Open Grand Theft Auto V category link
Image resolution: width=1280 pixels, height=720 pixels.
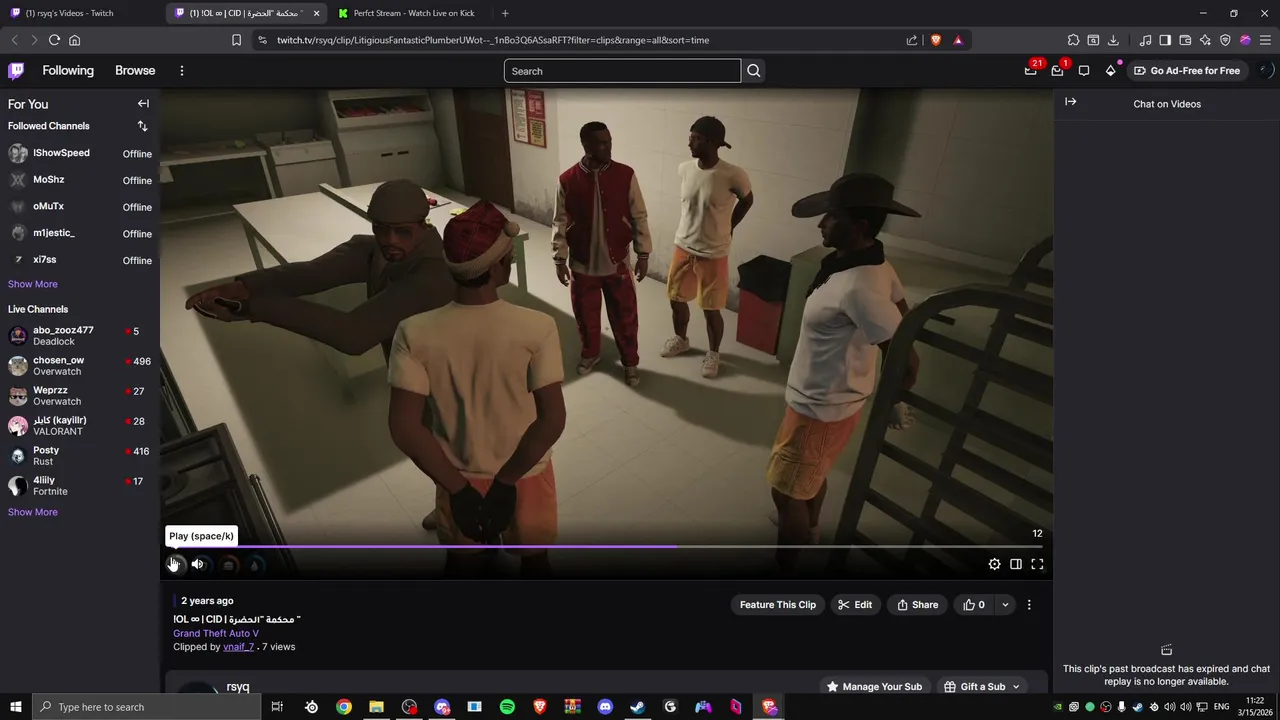(x=216, y=633)
